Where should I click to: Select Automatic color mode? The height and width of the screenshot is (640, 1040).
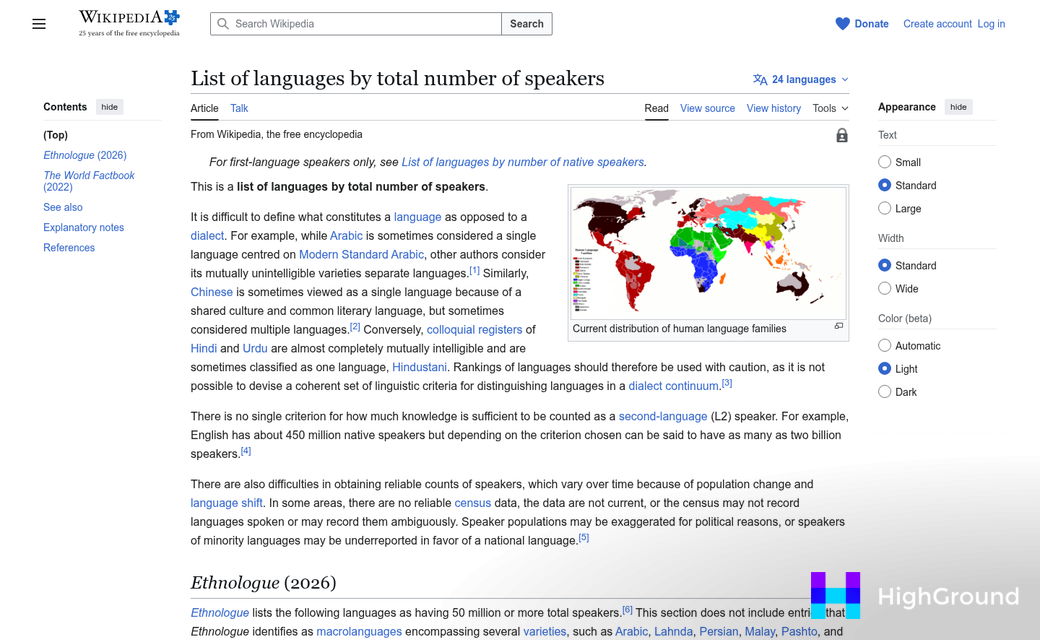point(884,346)
